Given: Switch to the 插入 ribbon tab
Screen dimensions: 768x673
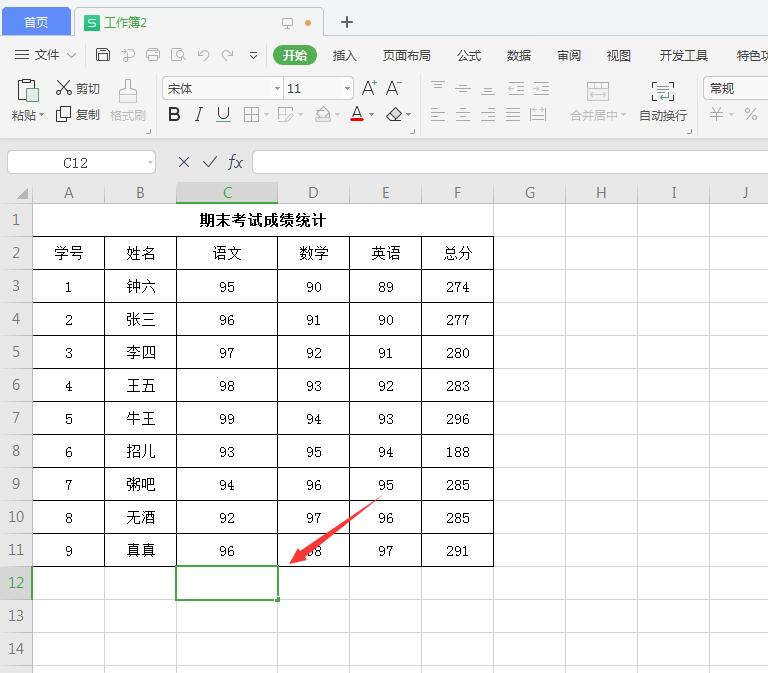Looking at the screenshot, I should click(x=344, y=55).
